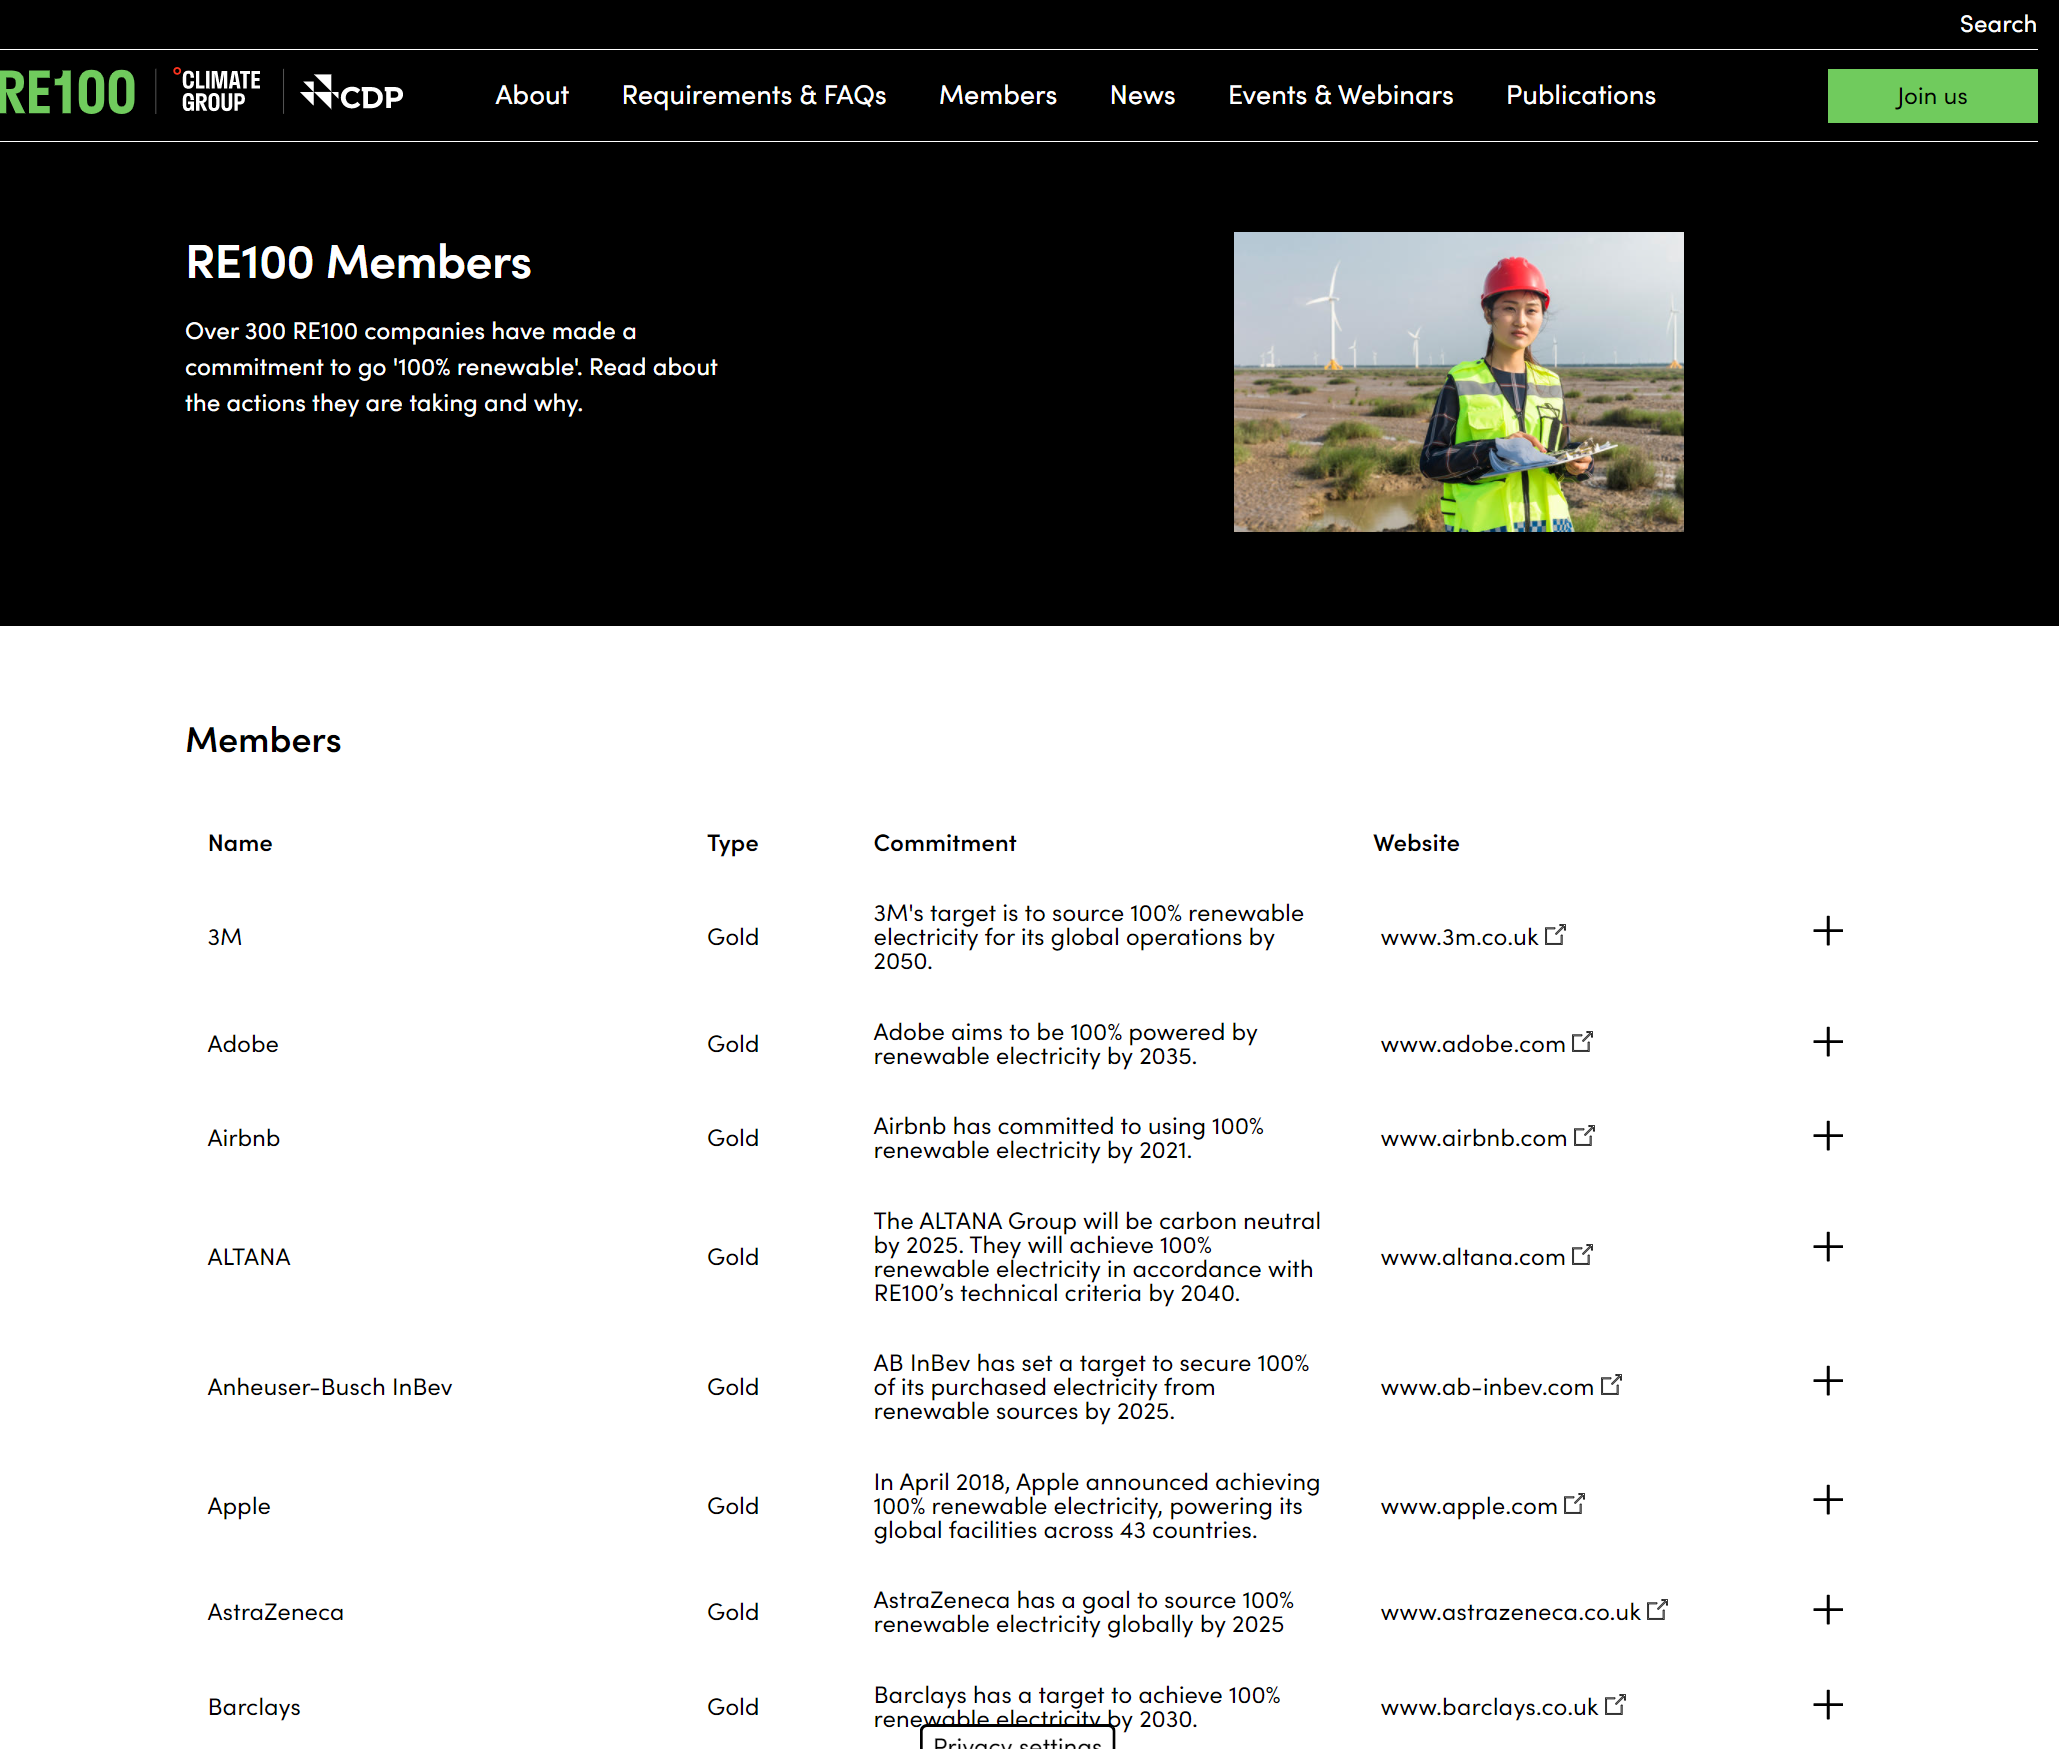Click external link icon beside www.airbnb.com
The width and height of the screenshot is (2059, 1749).
pos(1584,1136)
